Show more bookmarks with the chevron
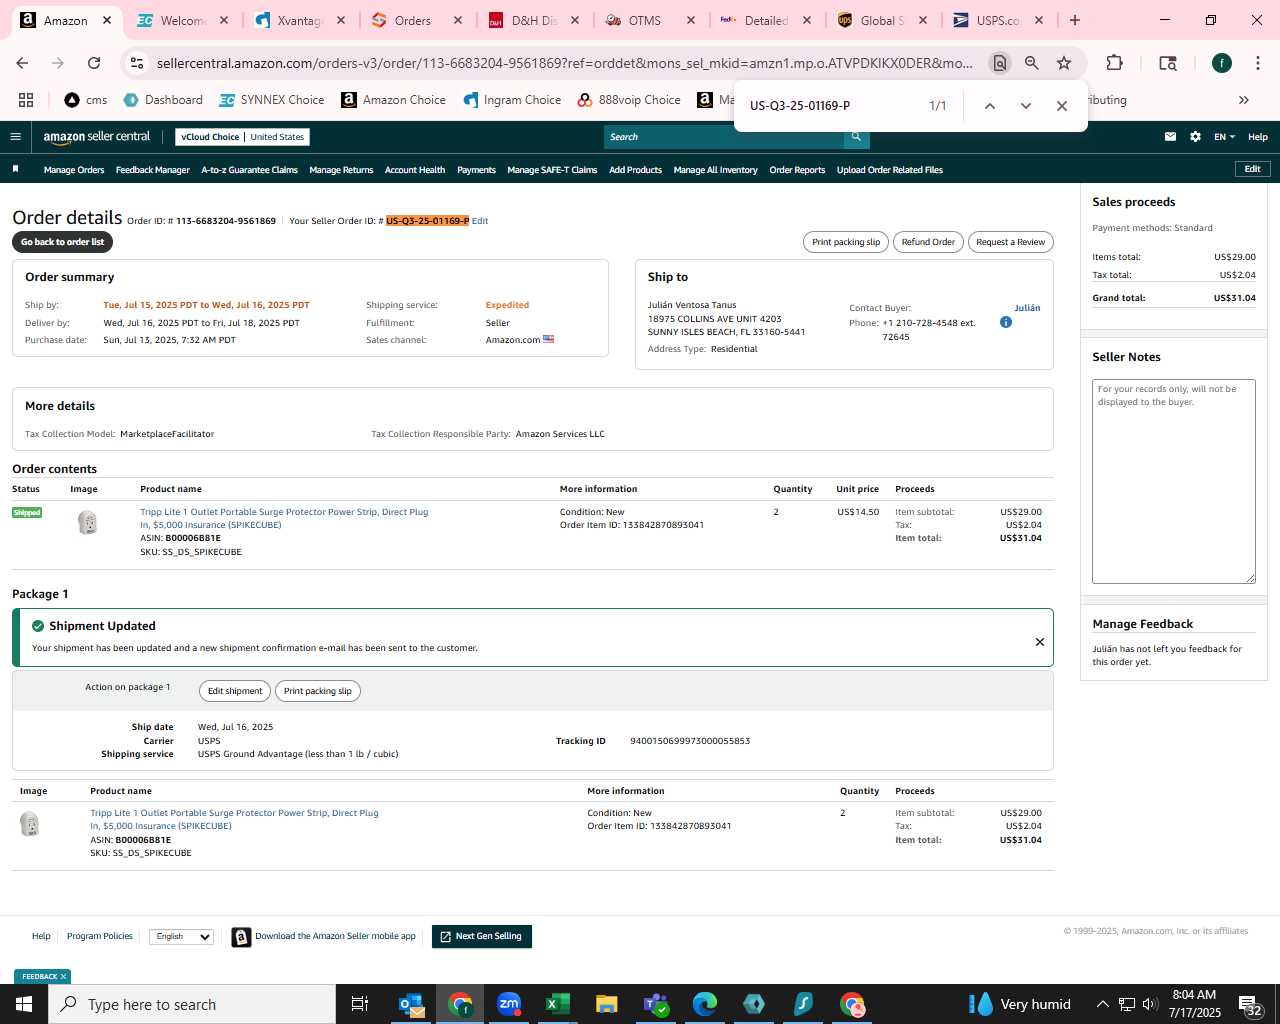The image size is (1280, 1024). tap(1244, 100)
